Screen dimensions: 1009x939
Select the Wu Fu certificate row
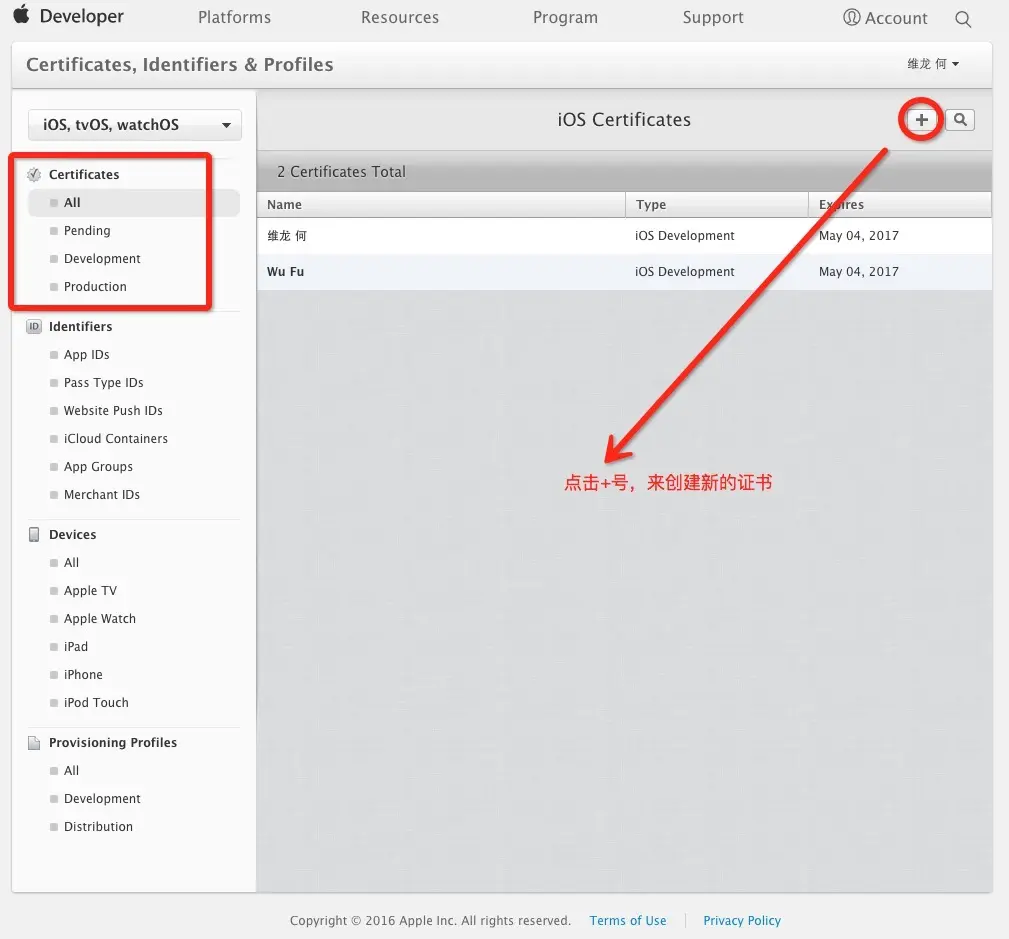[624, 272]
